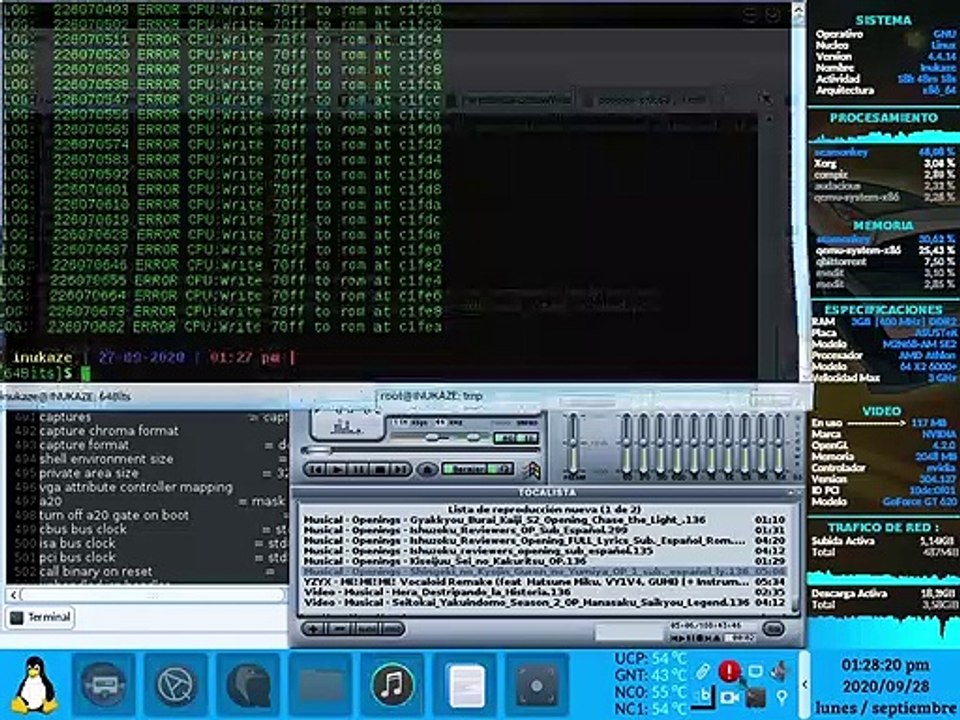Pause playback in the music player
The height and width of the screenshot is (720, 960).
pyautogui.click(x=359, y=470)
